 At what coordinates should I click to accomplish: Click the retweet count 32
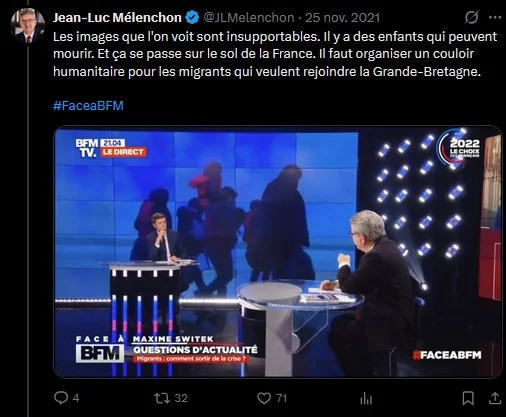coord(181,398)
